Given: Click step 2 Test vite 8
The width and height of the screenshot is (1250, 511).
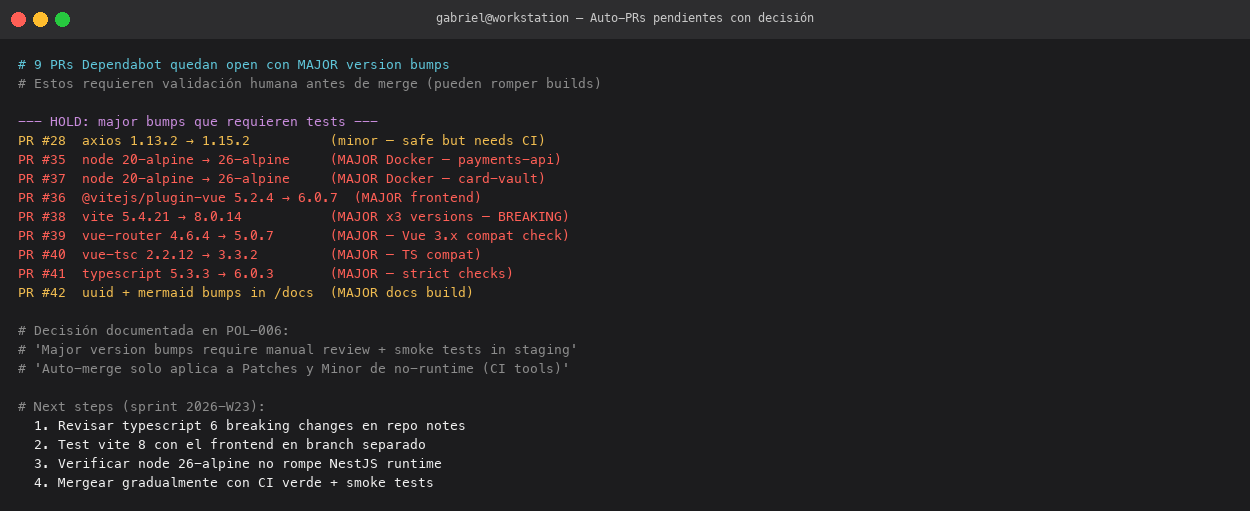Looking at the screenshot, I should (230, 445).
